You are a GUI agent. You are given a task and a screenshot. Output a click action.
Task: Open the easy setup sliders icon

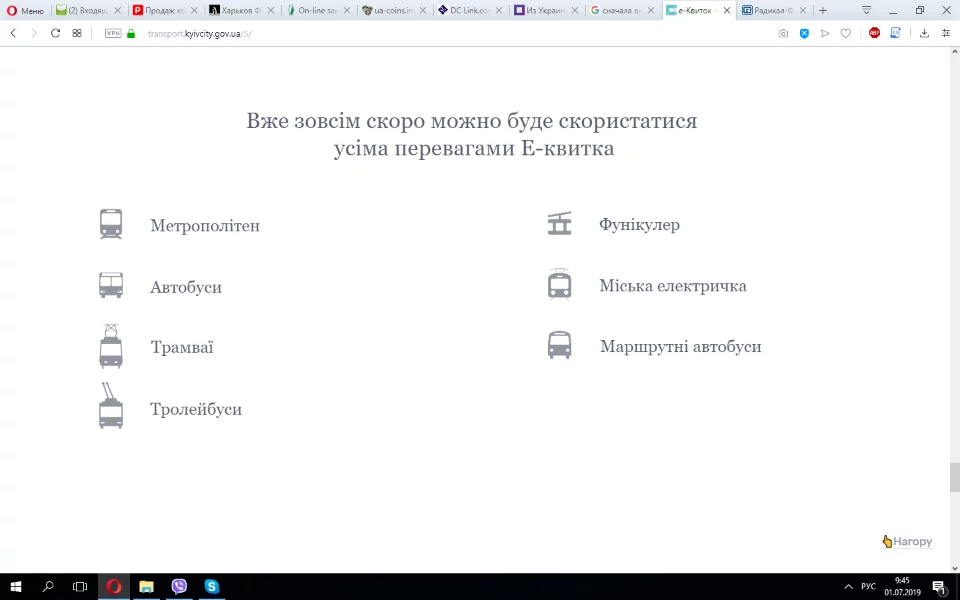tap(946, 34)
